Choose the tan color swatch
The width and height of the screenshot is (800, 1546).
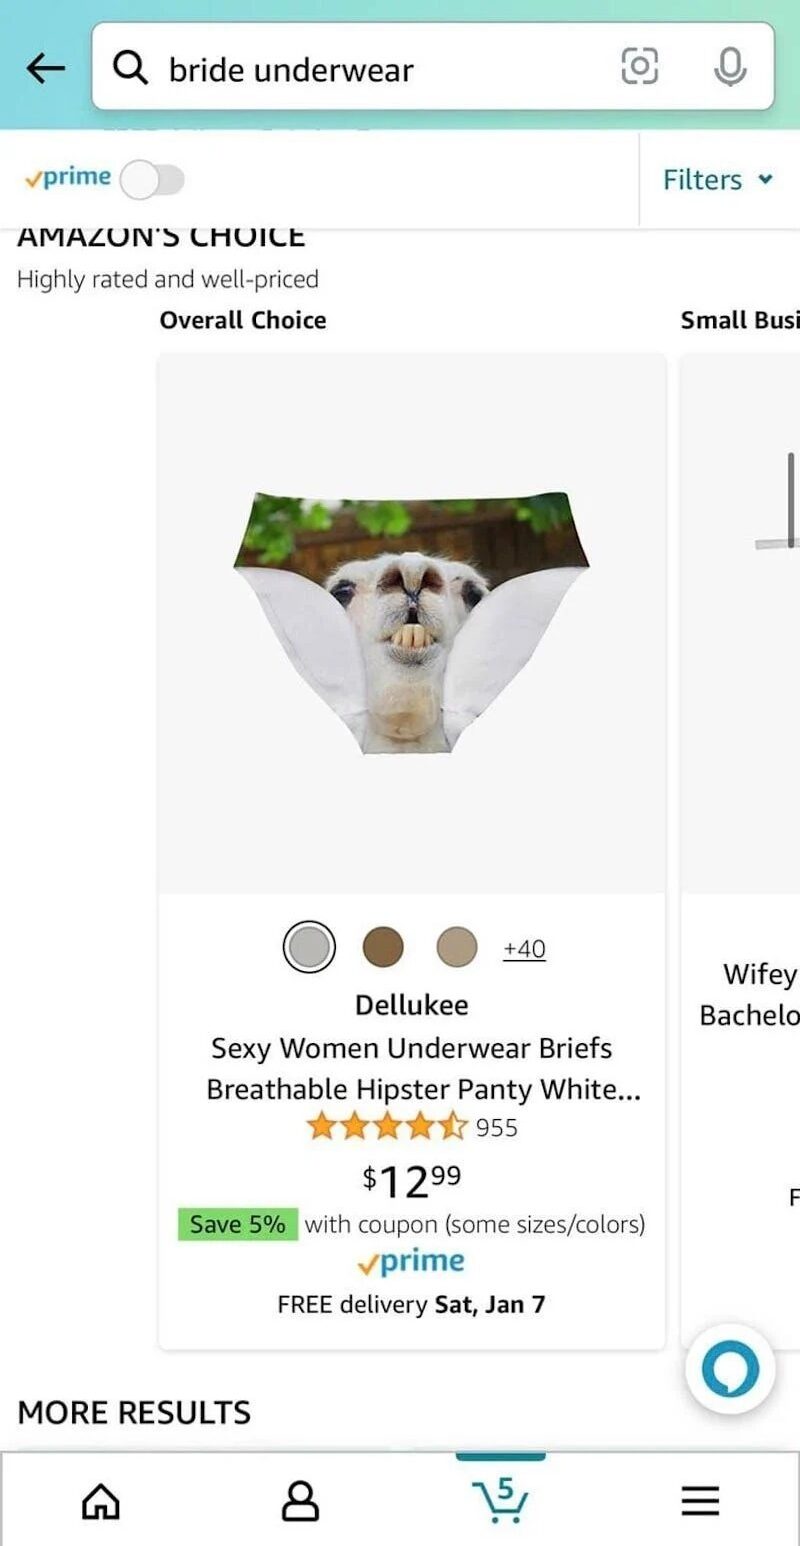(x=457, y=947)
